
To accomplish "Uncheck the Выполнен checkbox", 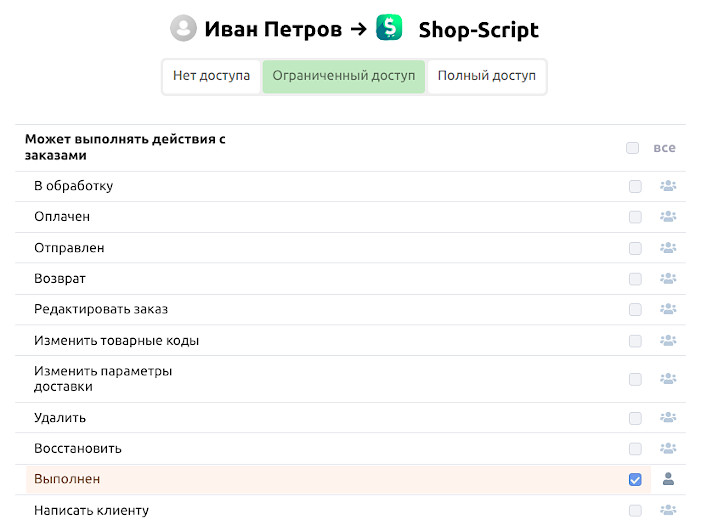I will (635, 479).
